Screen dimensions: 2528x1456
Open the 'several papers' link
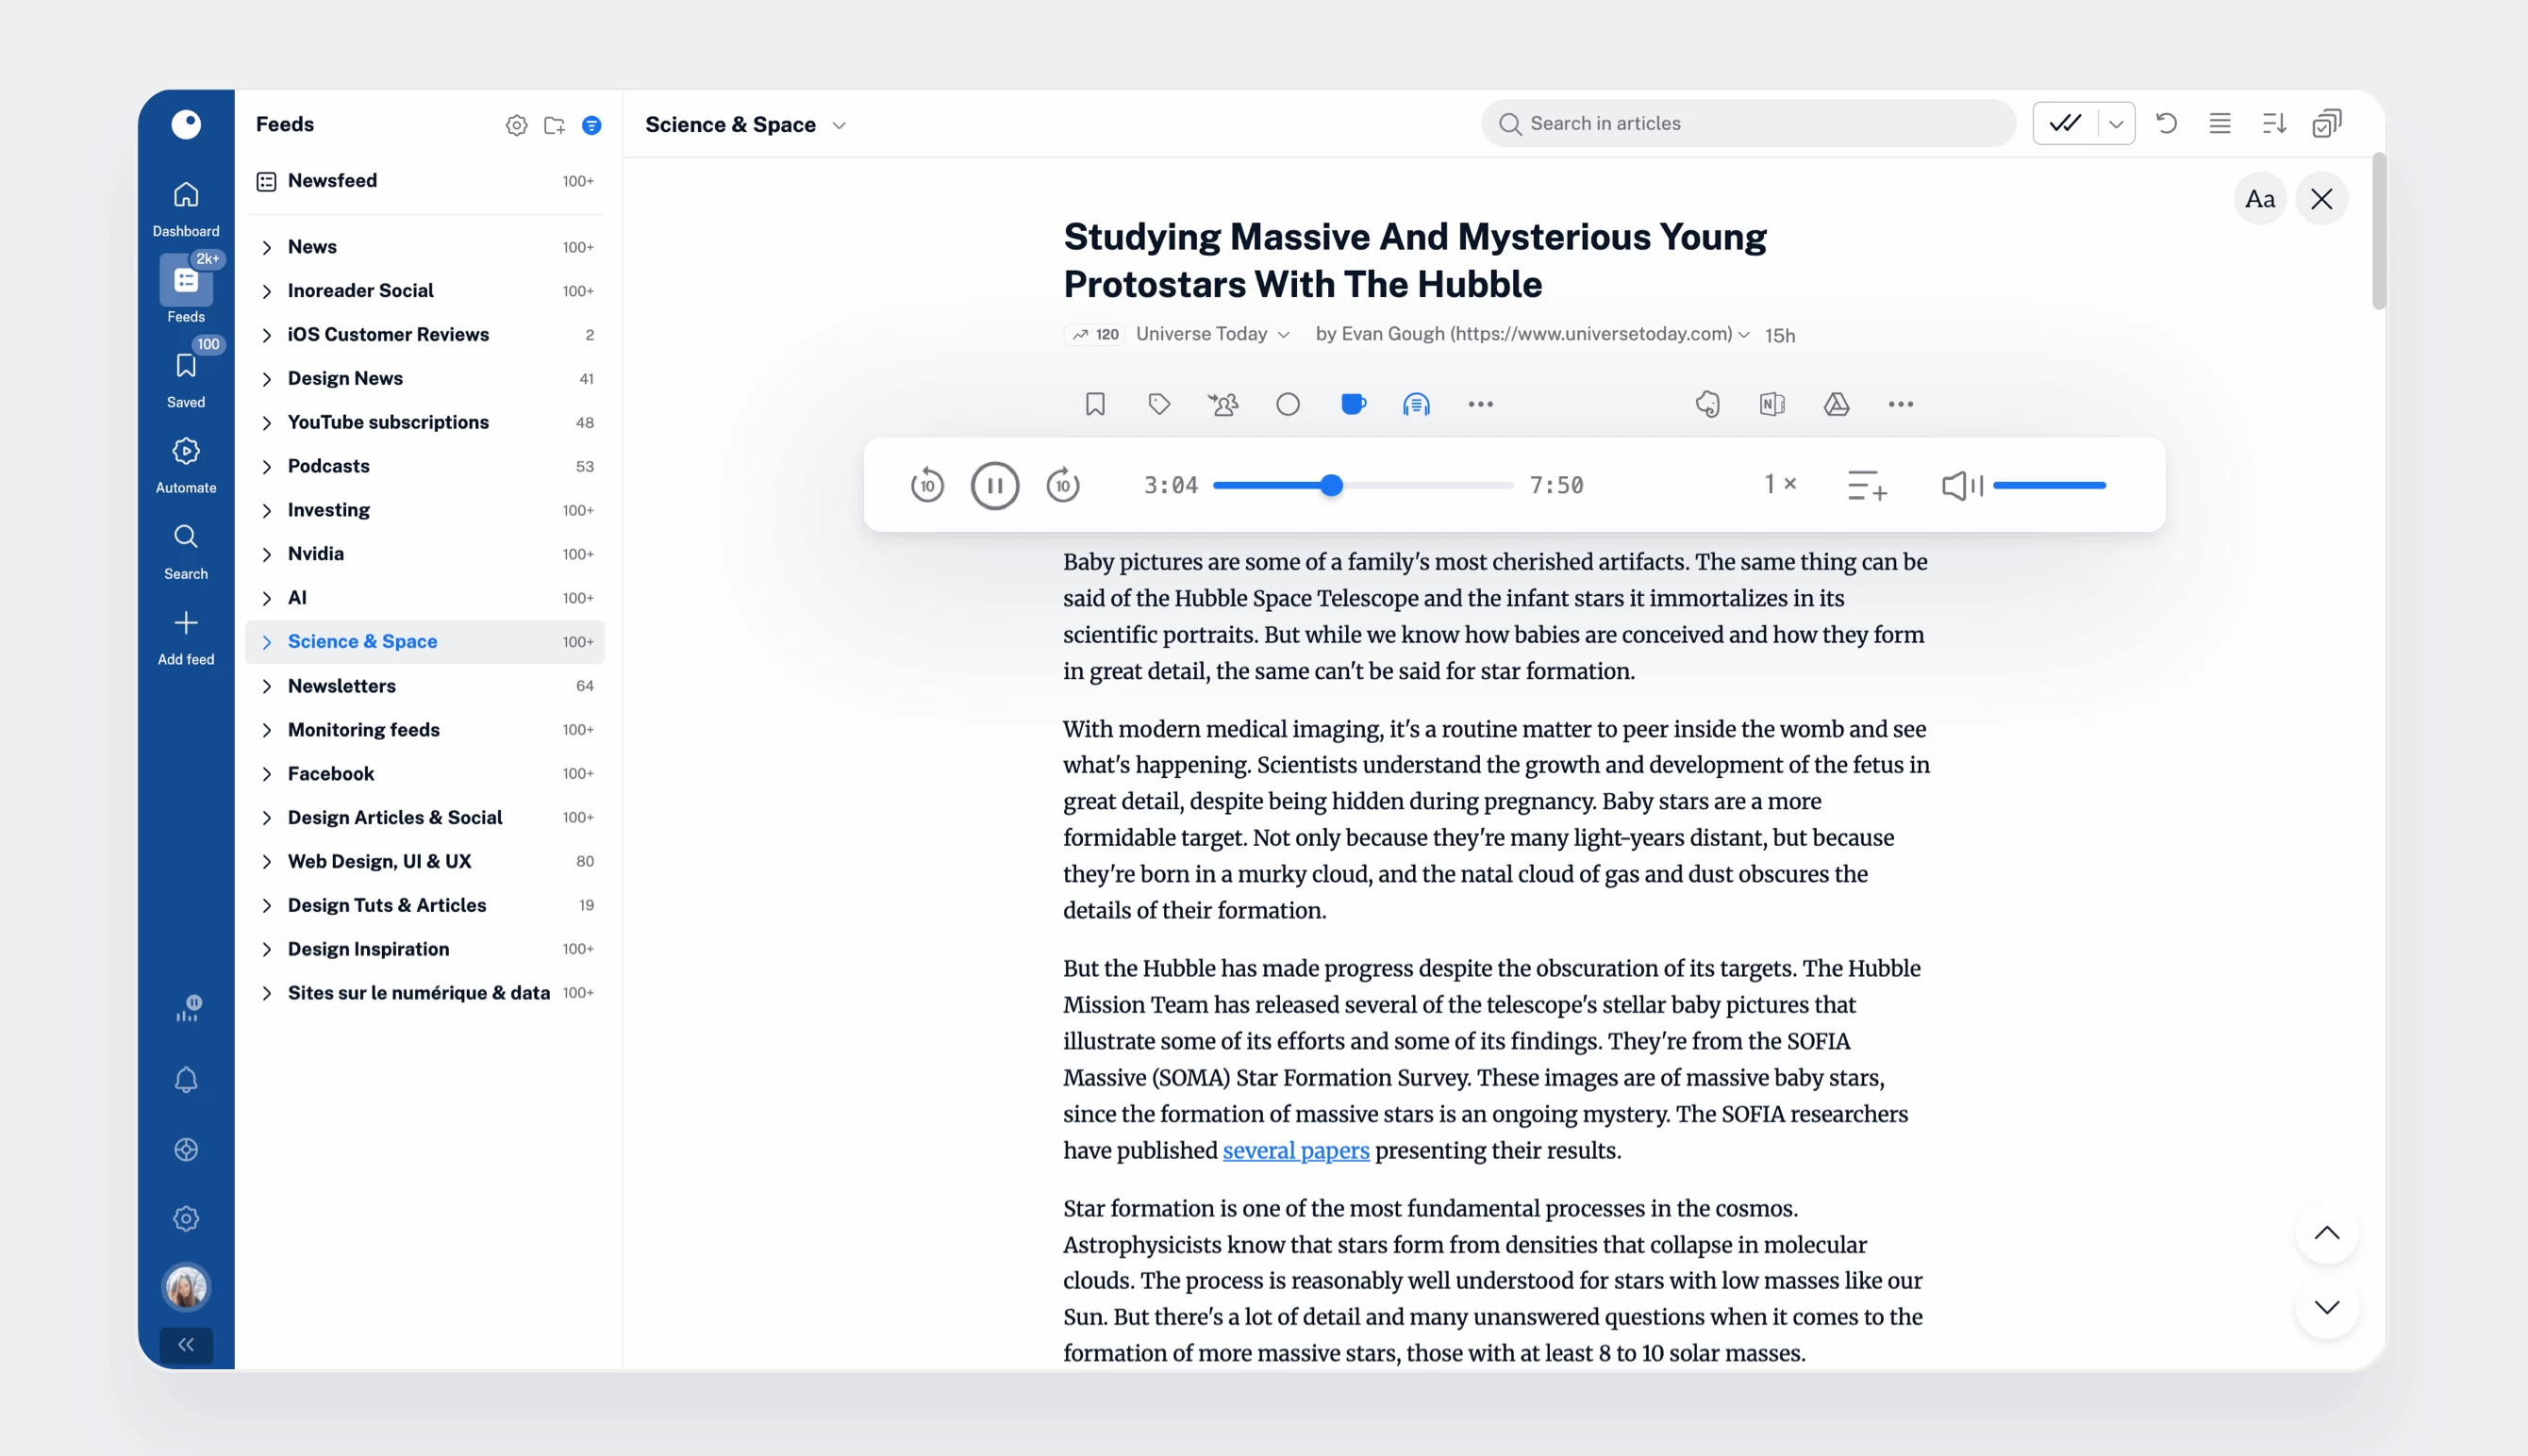pos(1296,1150)
